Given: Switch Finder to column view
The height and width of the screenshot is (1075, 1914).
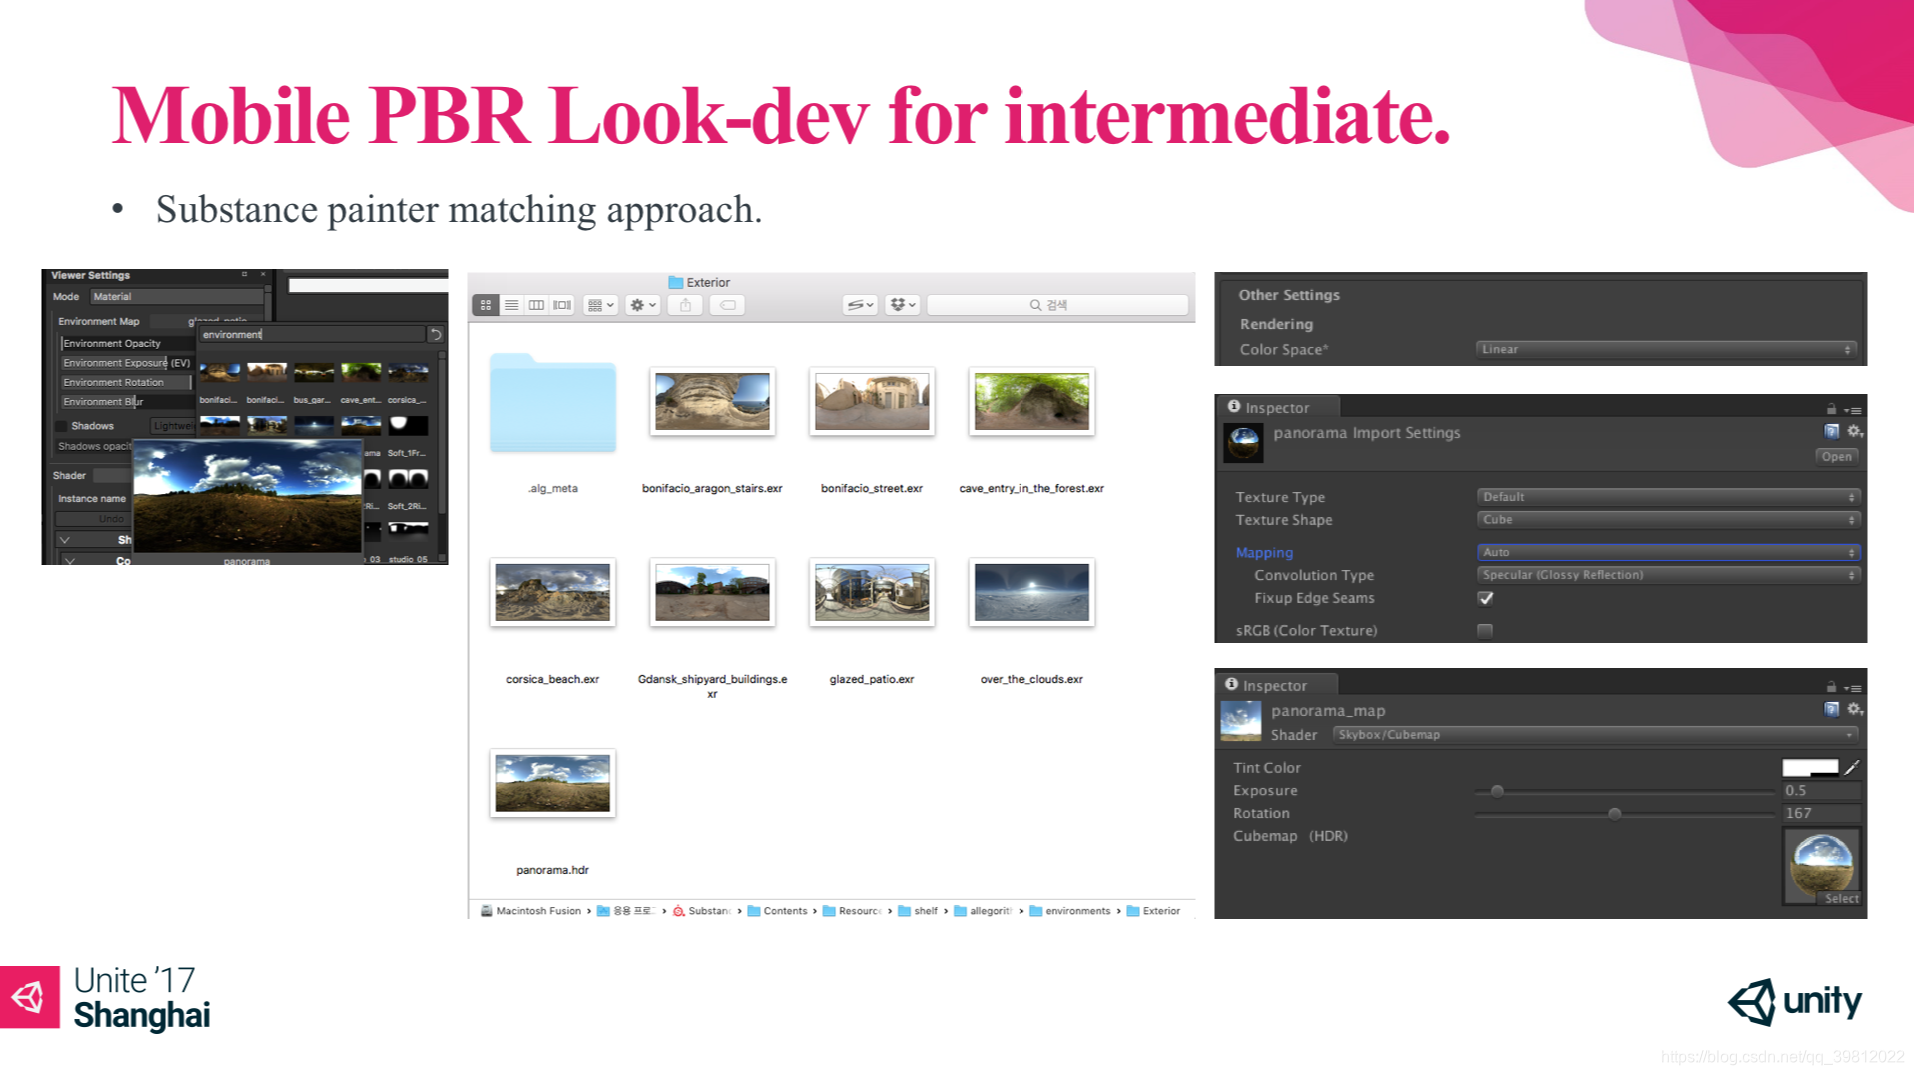Looking at the screenshot, I should (x=536, y=305).
